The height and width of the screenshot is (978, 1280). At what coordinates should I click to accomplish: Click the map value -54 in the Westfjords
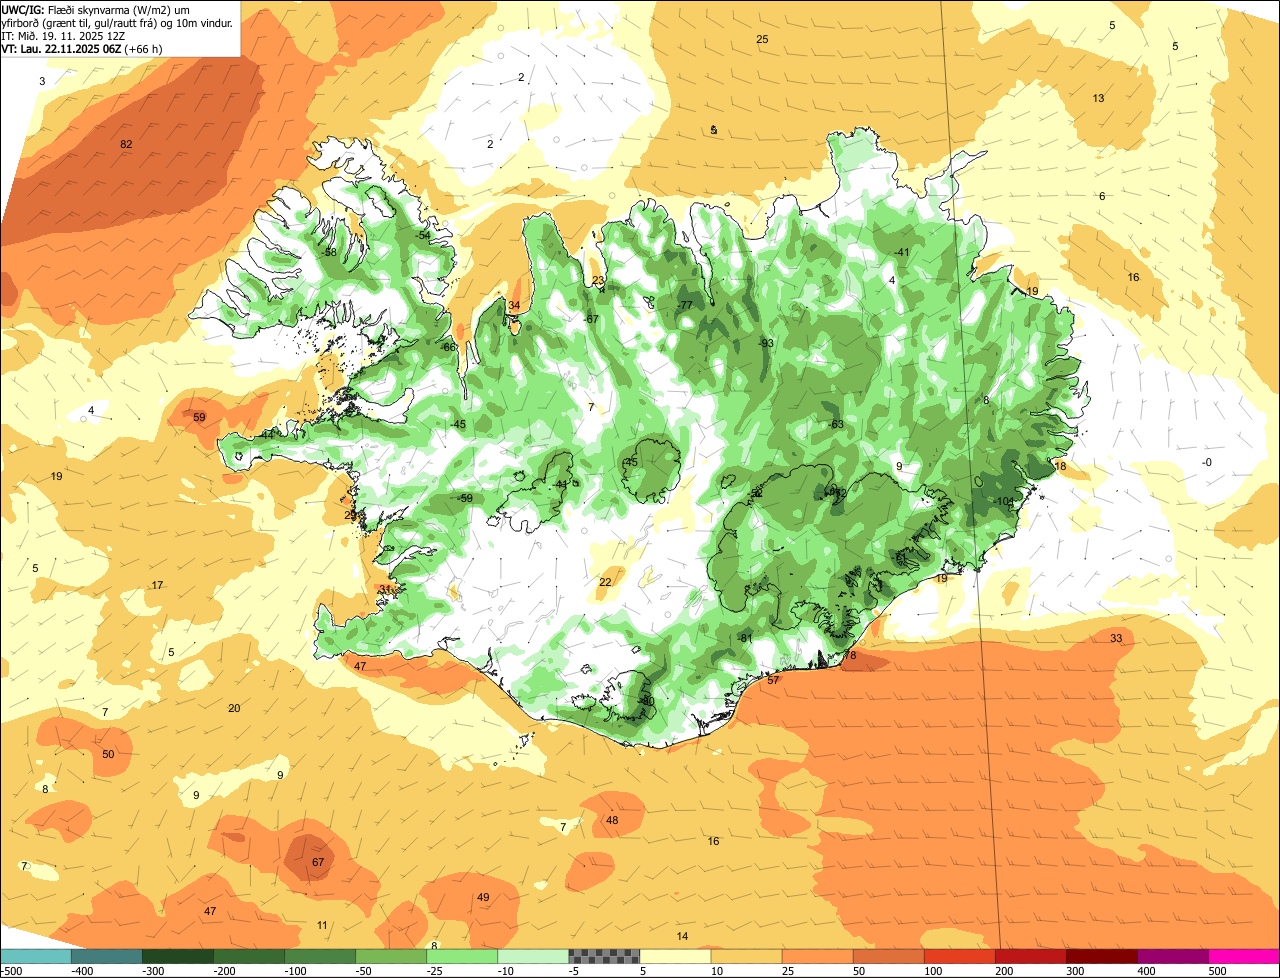click(424, 235)
